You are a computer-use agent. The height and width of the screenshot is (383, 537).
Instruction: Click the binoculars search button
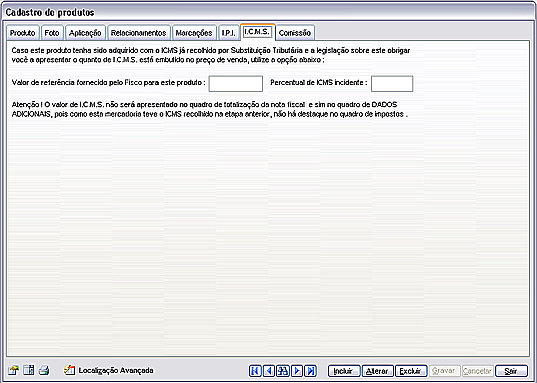click(x=283, y=371)
